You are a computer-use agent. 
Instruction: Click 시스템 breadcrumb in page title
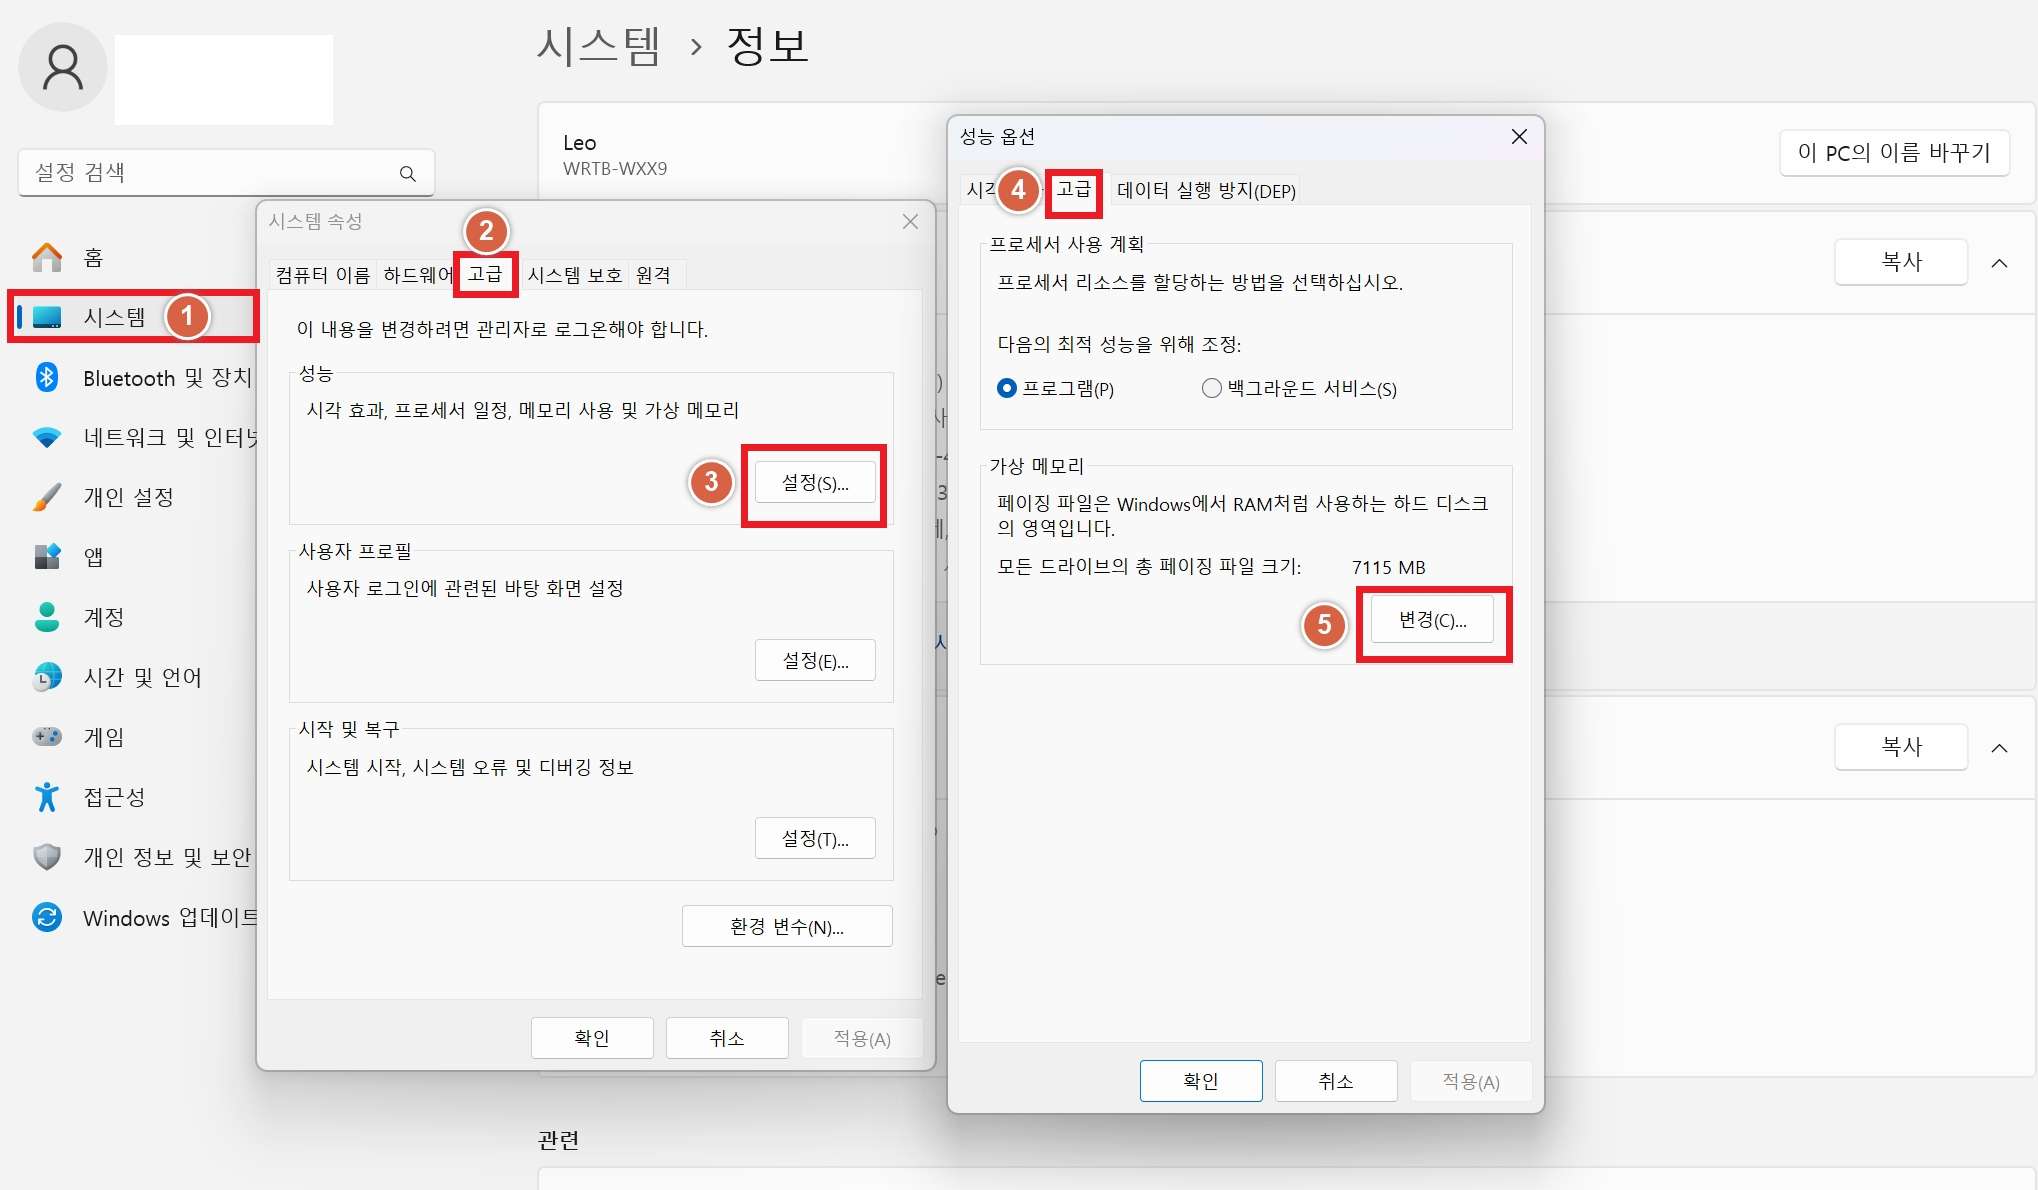[598, 47]
